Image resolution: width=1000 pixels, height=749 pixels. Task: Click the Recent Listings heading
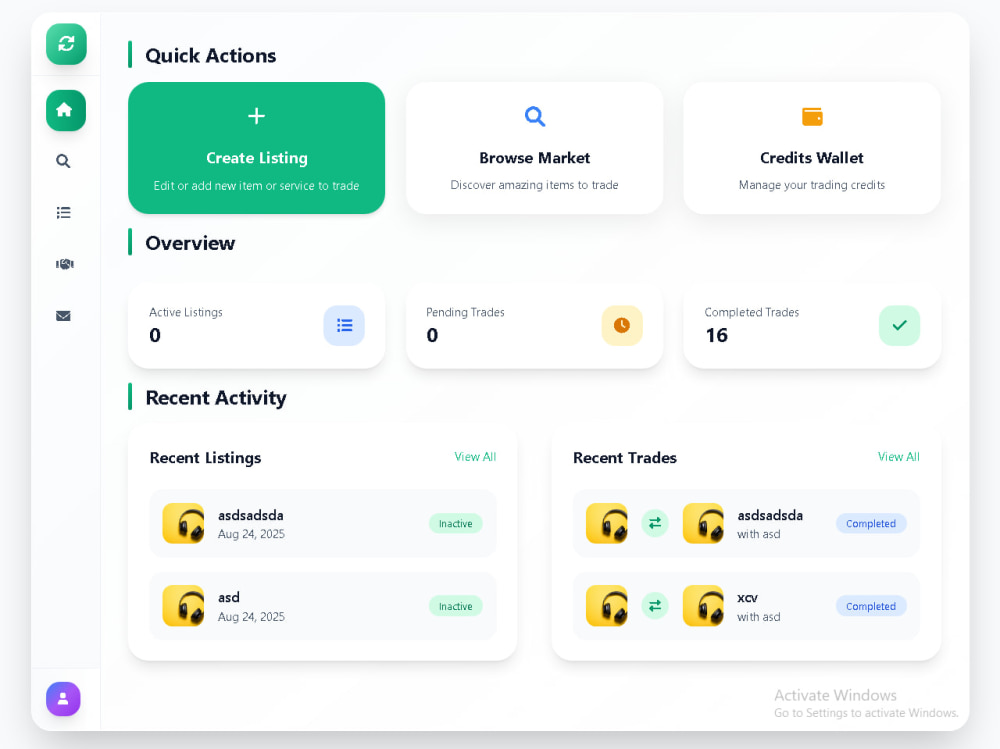coord(205,457)
